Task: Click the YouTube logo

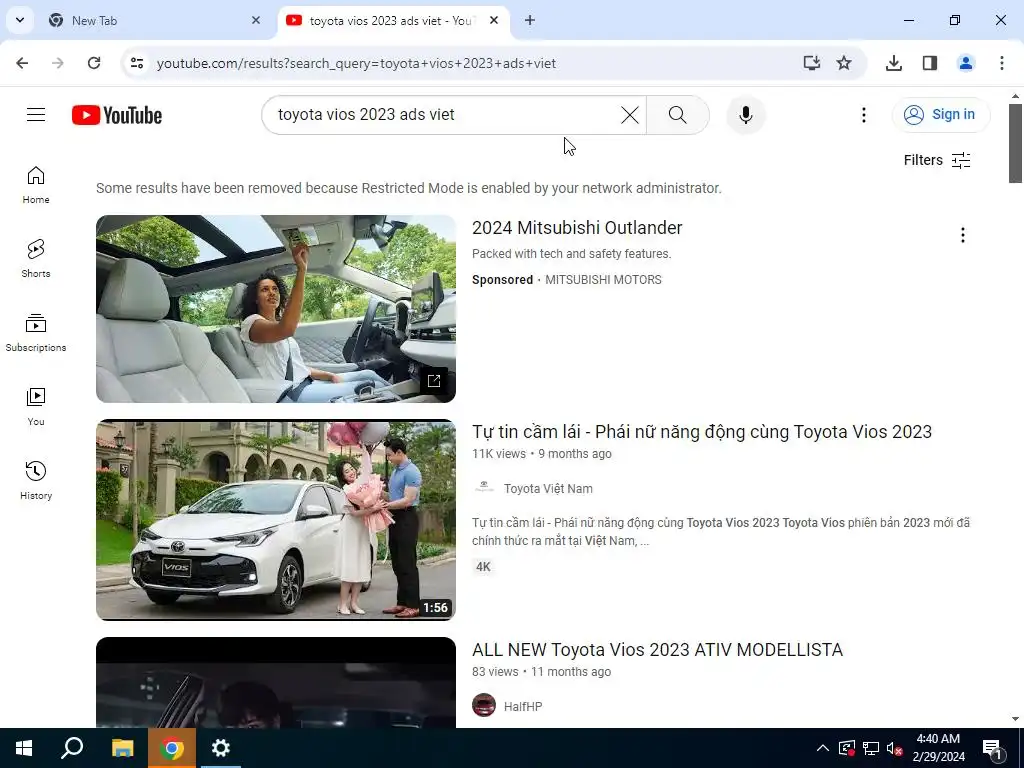Action: click(x=117, y=115)
